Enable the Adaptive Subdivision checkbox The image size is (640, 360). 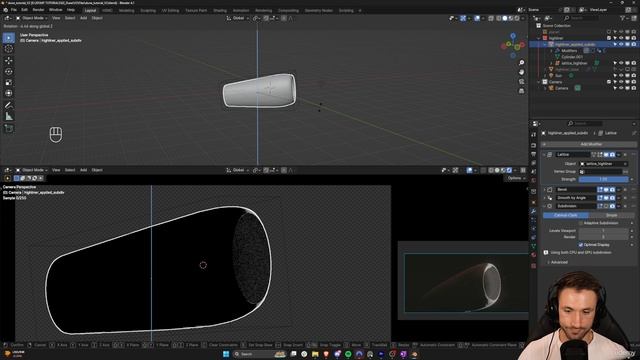(581, 223)
